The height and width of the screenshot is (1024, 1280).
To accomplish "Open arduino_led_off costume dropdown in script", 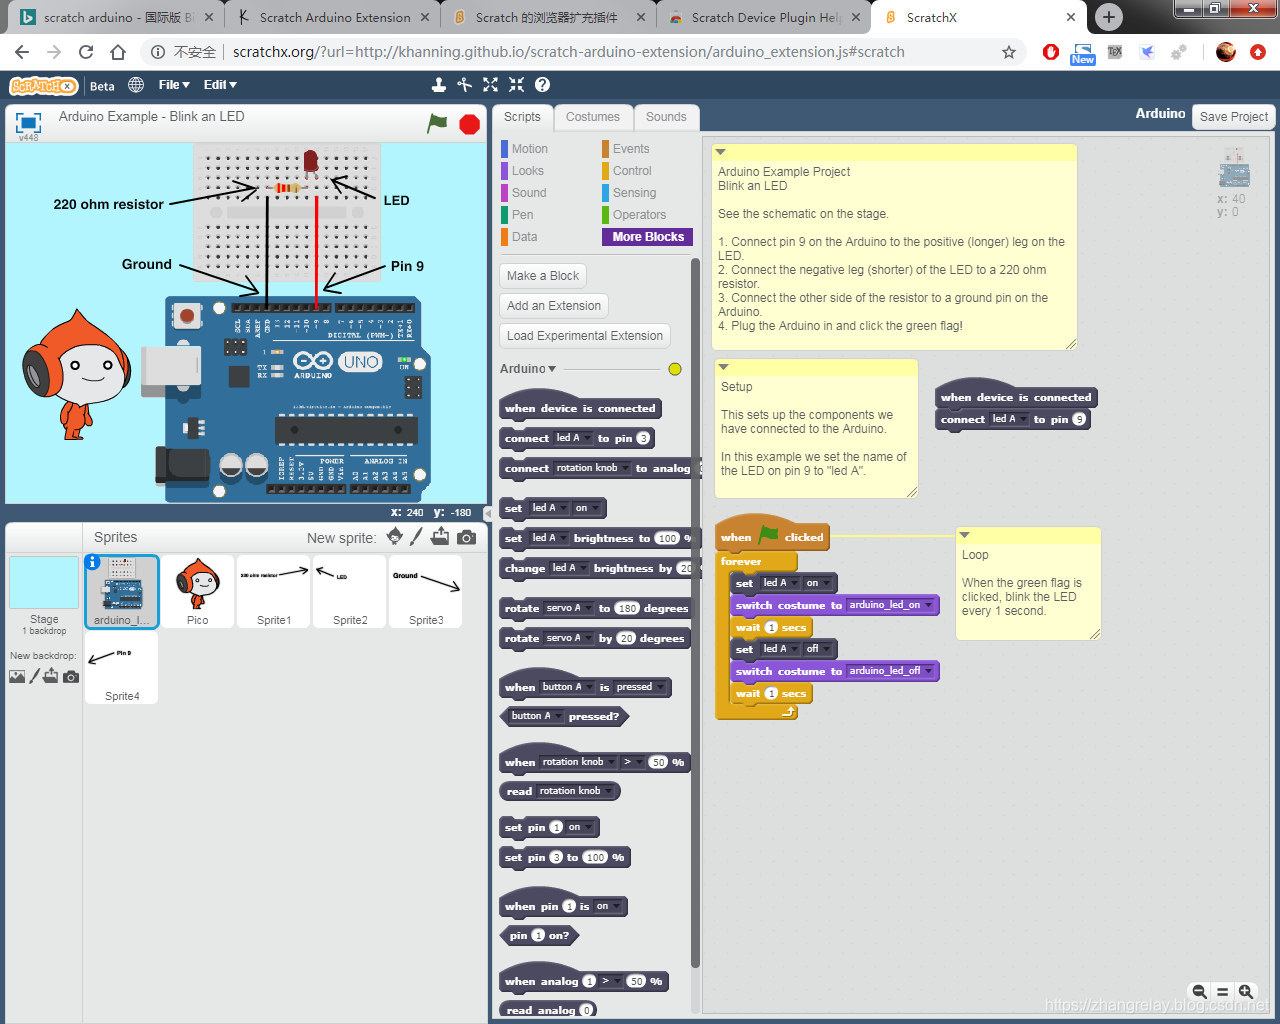I will click(890, 671).
